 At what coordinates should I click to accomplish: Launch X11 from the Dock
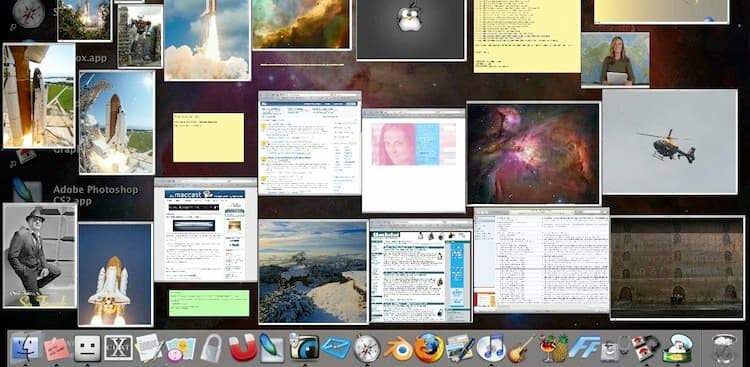pos(118,348)
